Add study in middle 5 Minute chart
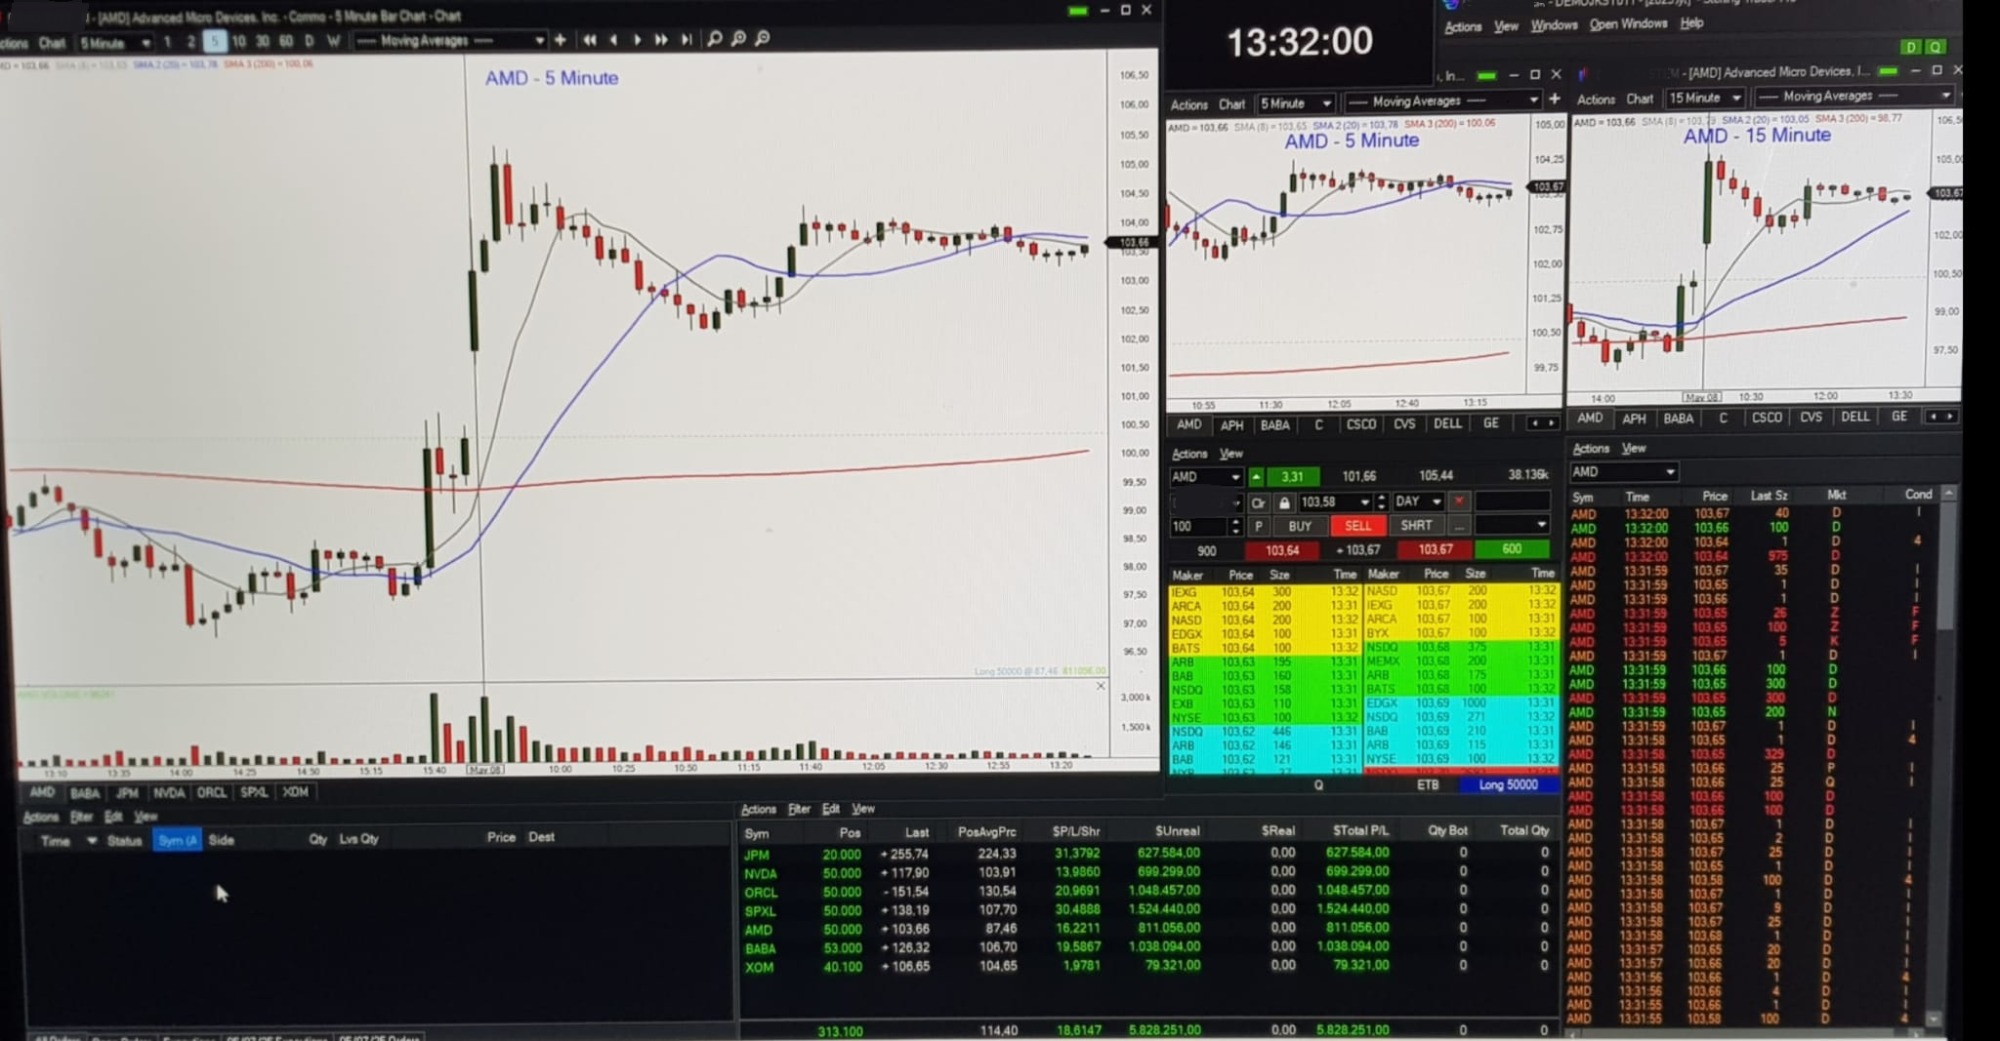 click(1554, 100)
